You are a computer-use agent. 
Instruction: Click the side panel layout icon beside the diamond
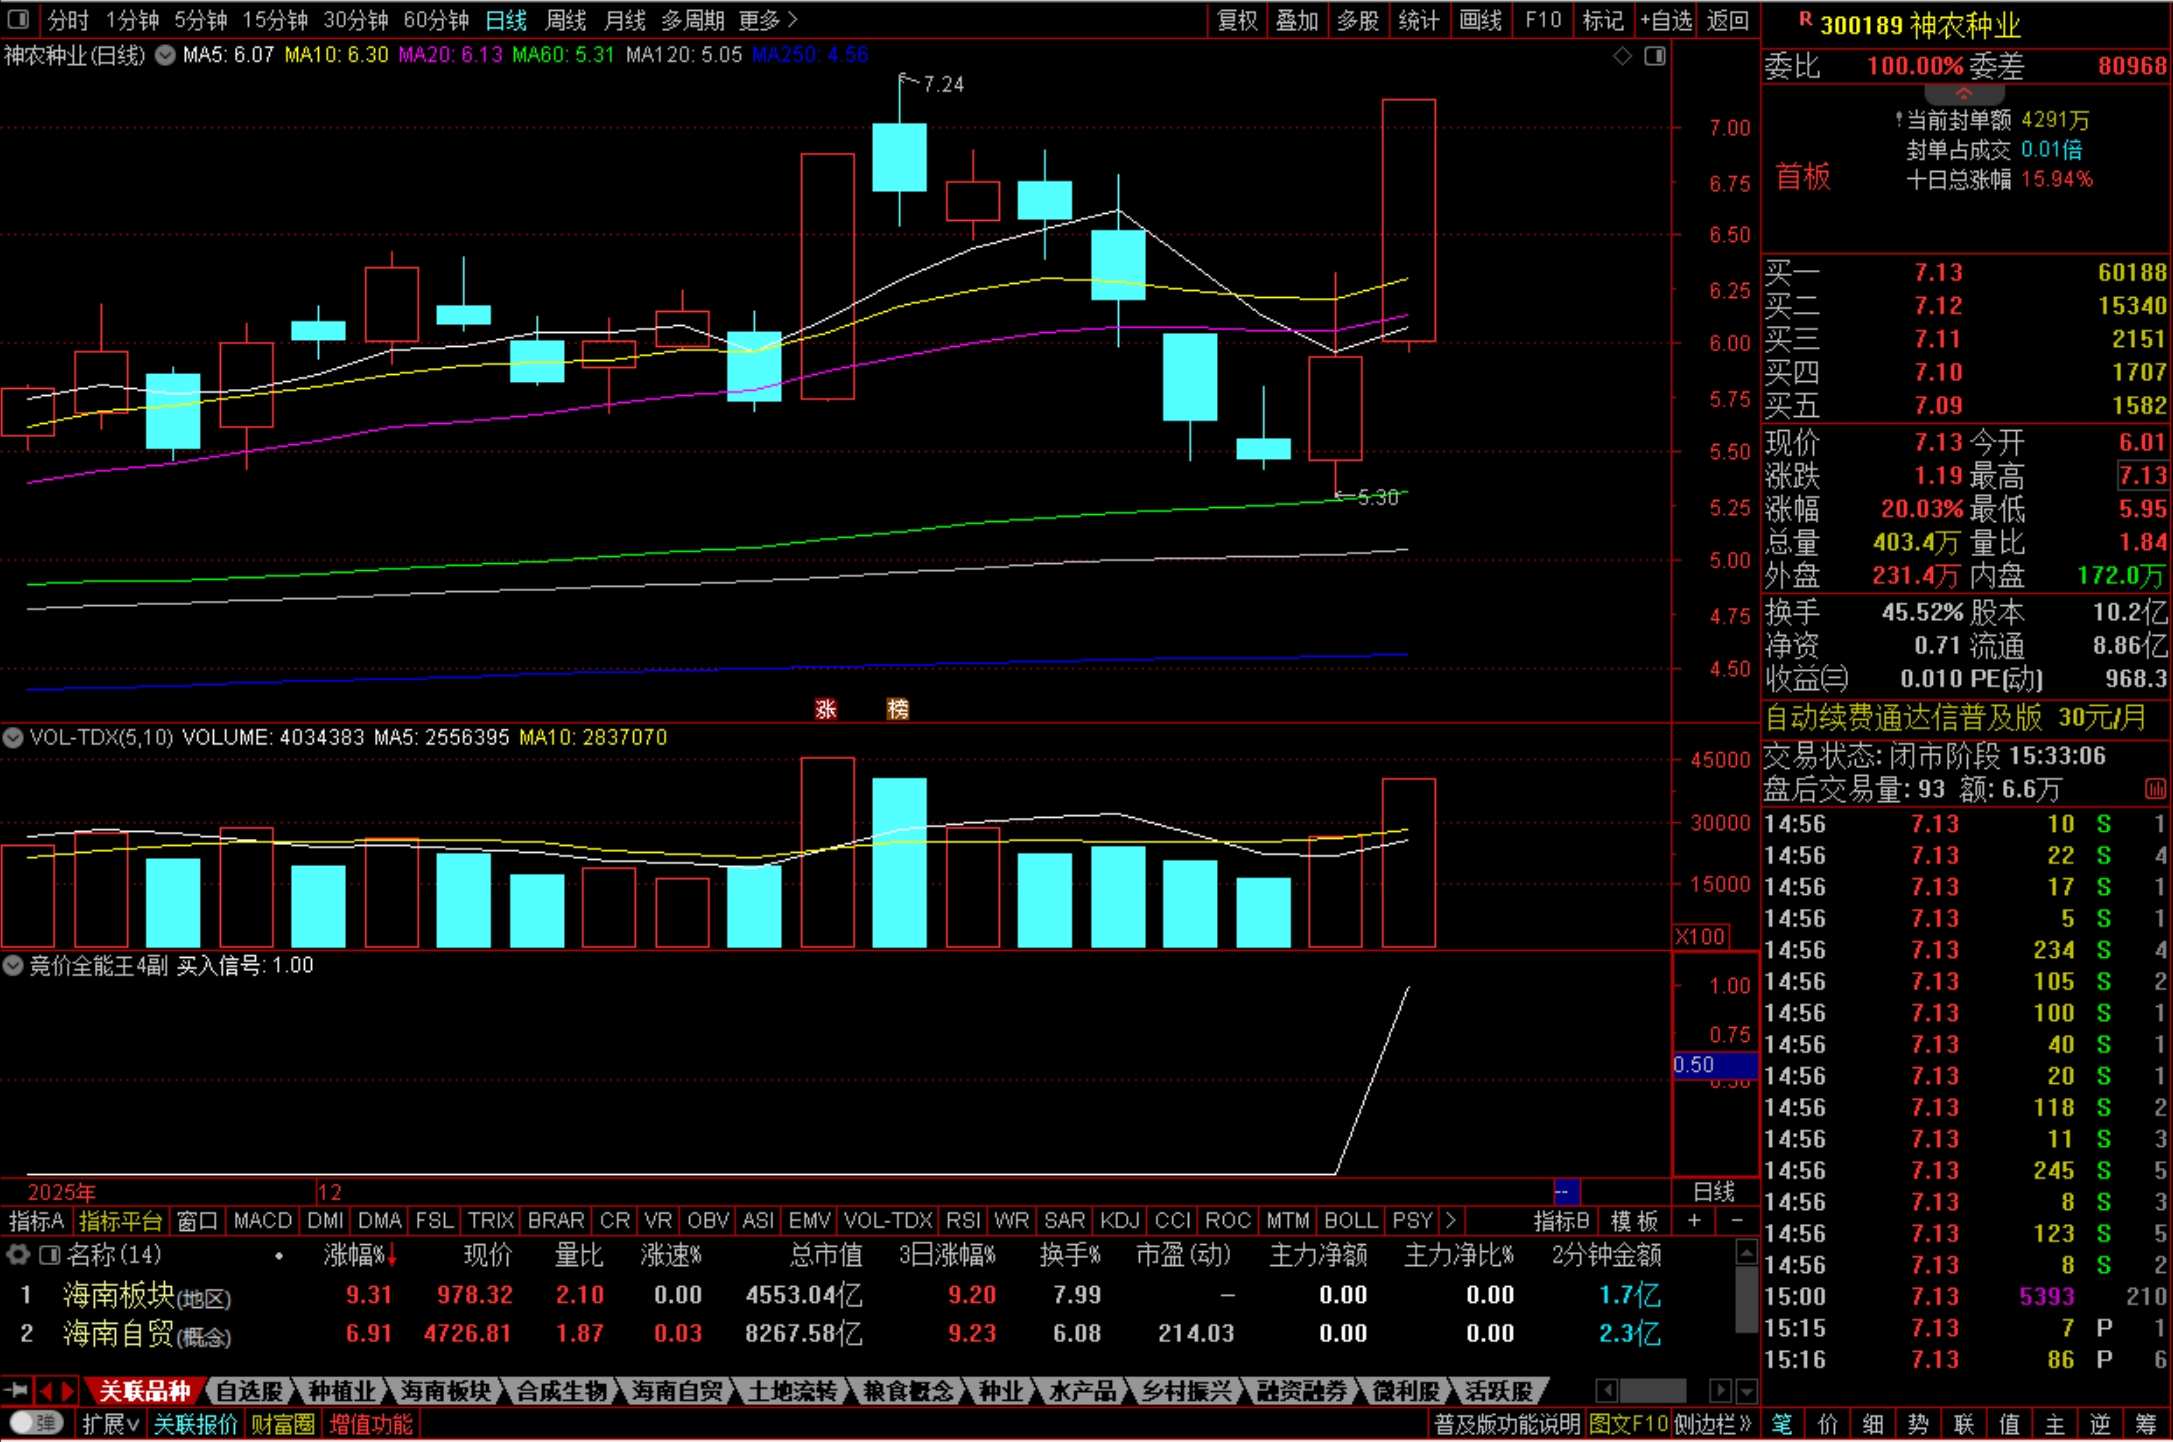(1655, 56)
